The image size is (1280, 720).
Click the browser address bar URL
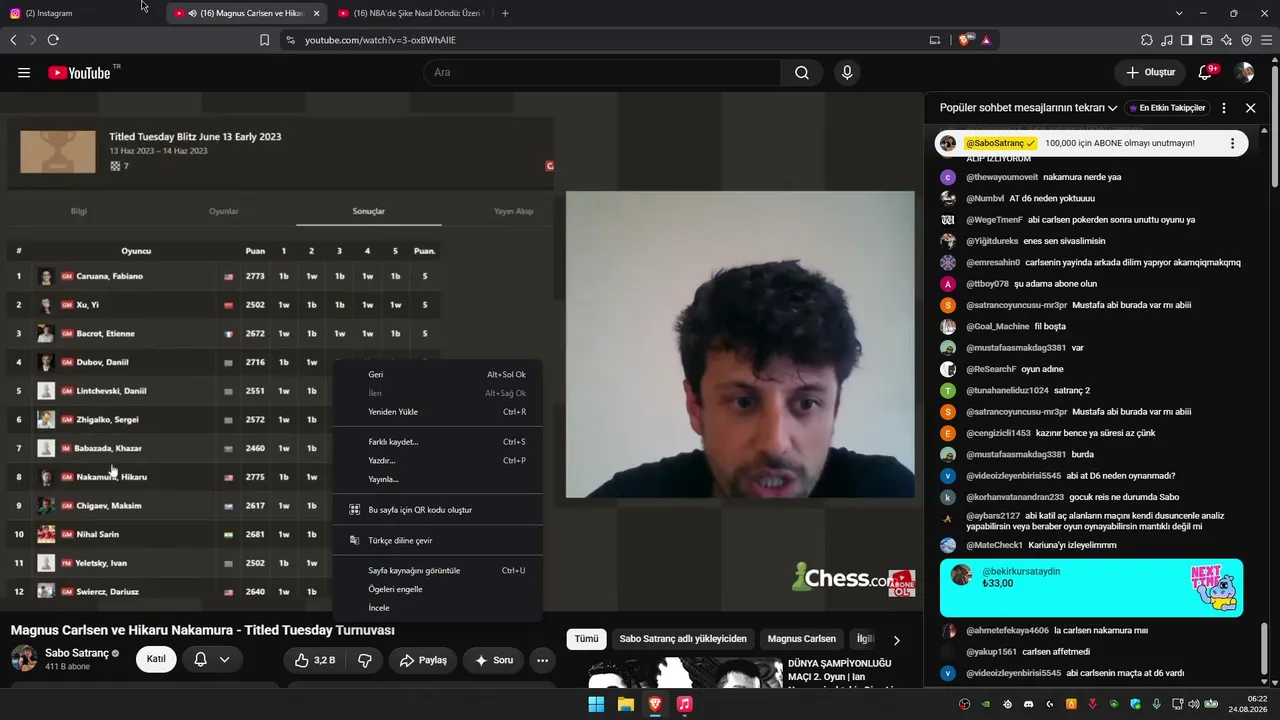(380, 40)
